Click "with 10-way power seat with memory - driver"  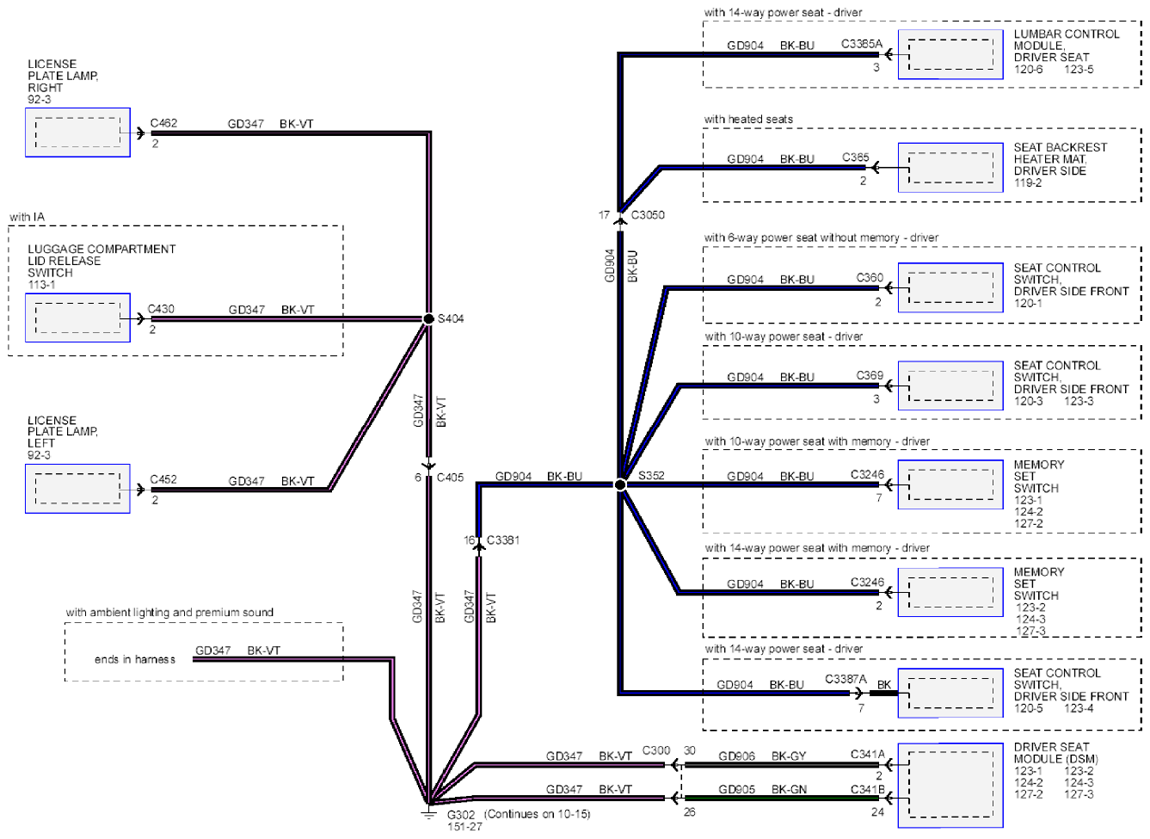[817, 442]
